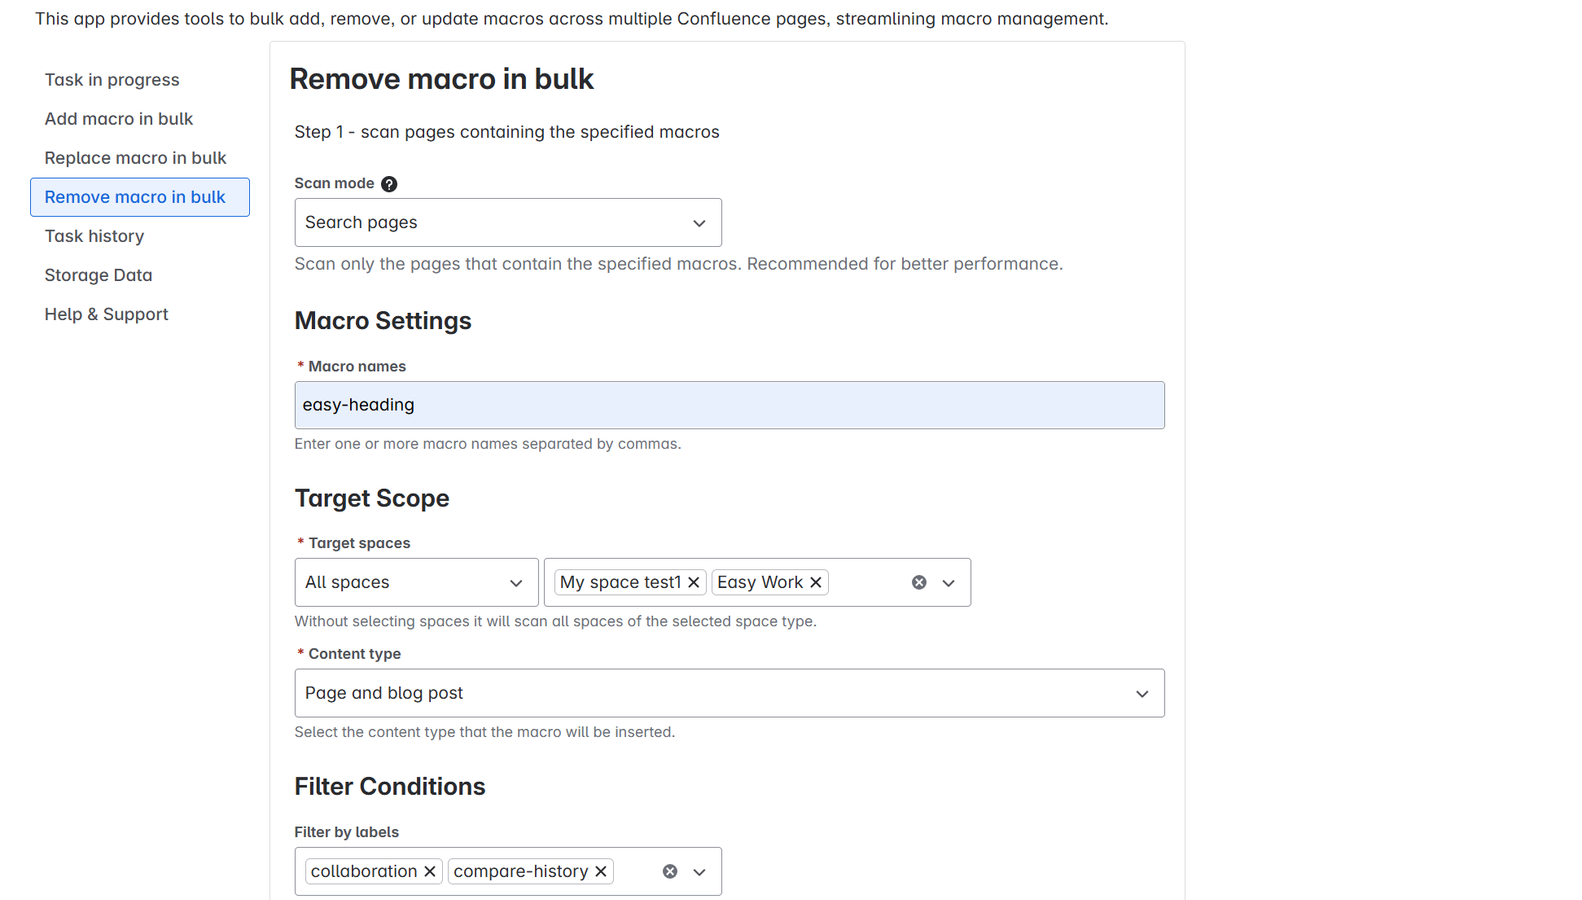Viewport: 1582px width, 900px height.
Task: Remove the 'compare-history' label tag
Action: coord(601,871)
